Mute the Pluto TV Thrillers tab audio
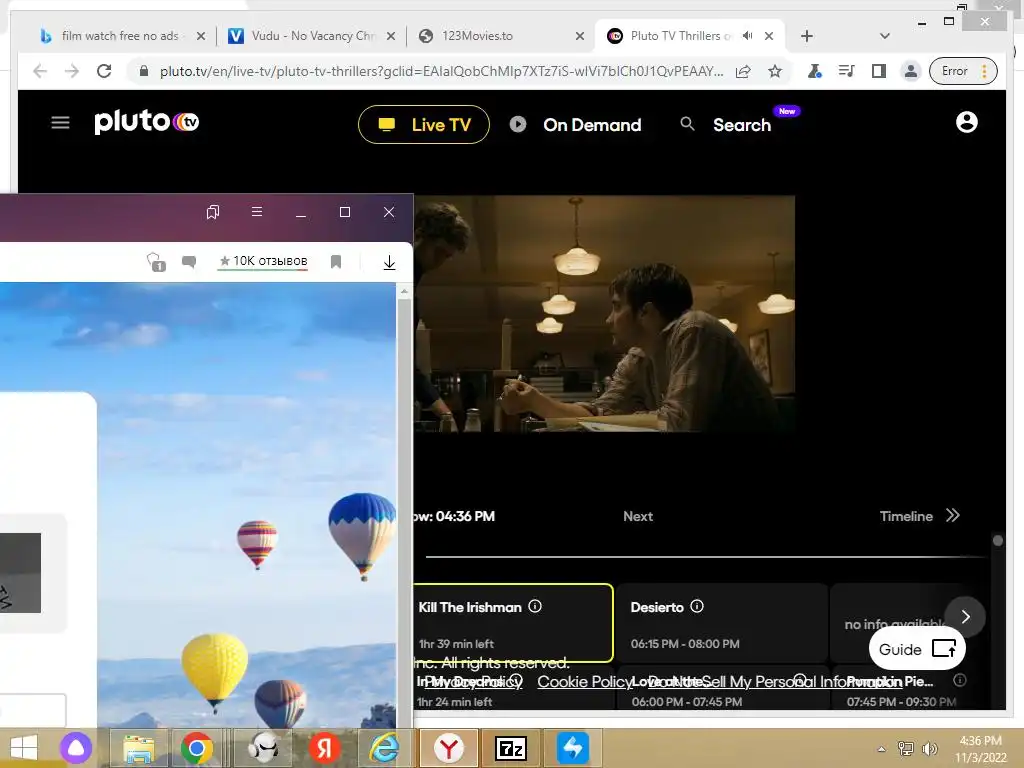 tap(748, 36)
